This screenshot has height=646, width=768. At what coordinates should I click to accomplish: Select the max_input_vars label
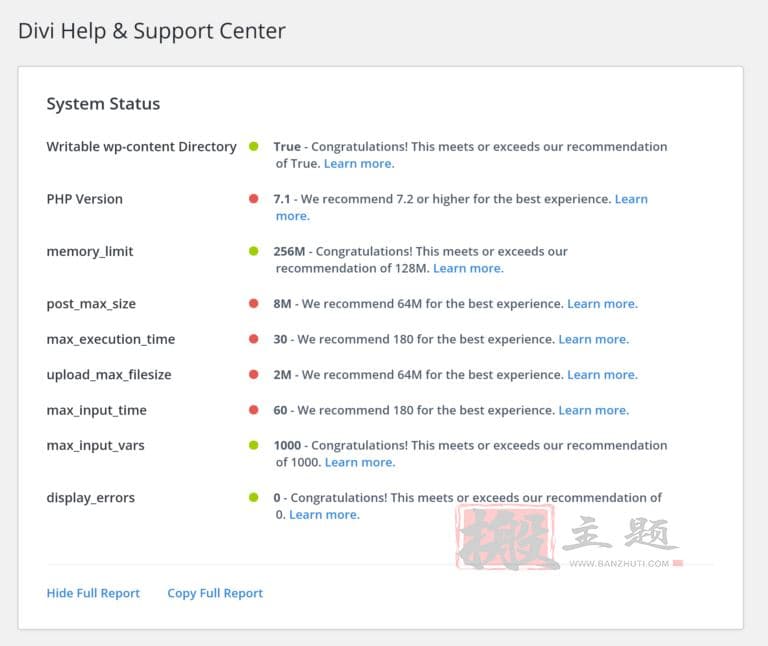click(x=96, y=446)
